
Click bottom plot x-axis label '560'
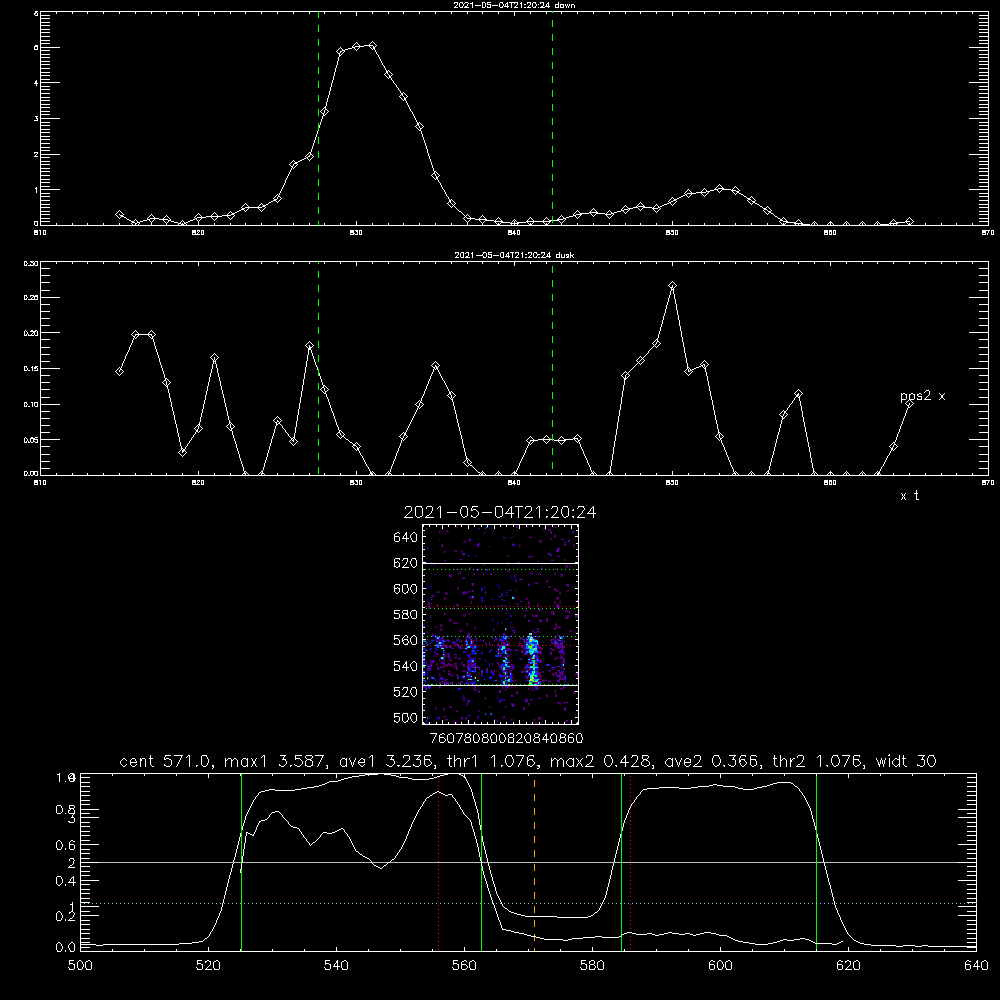coord(464,966)
